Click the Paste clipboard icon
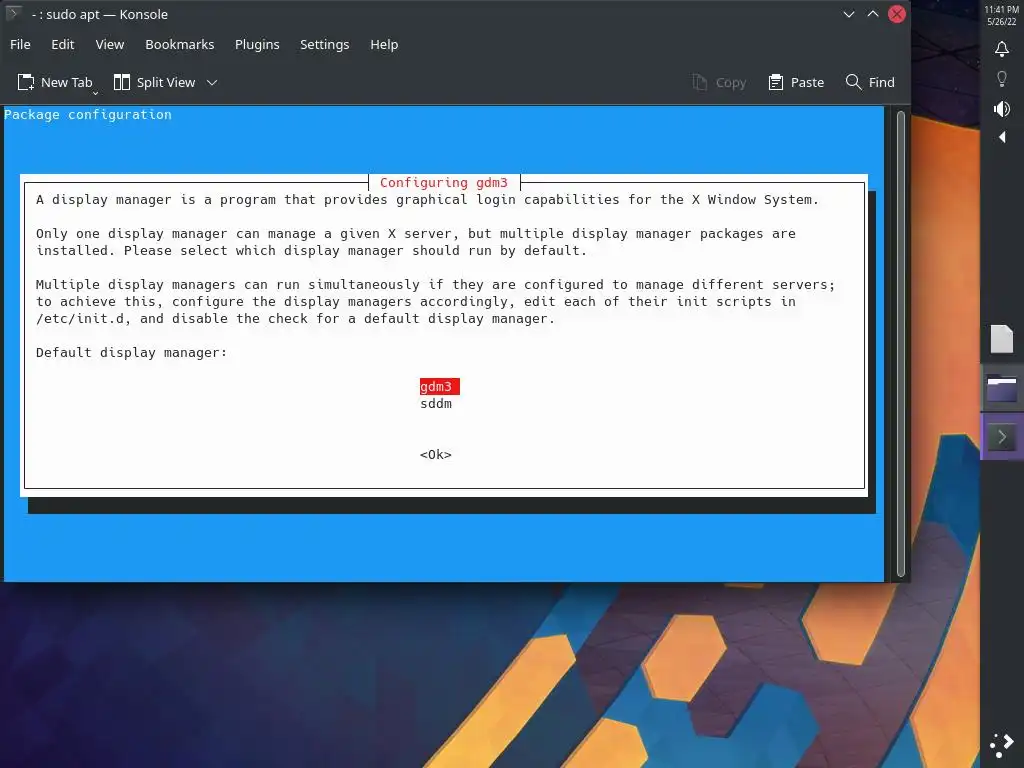The width and height of the screenshot is (1024, 768). [775, 82]
